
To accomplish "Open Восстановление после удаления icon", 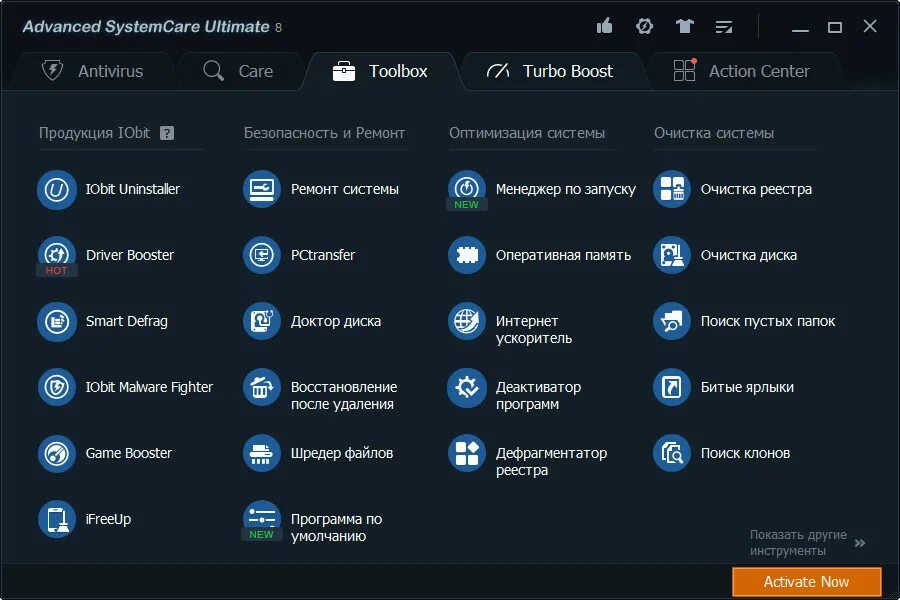I will pyautogui.click(x=262, y=388).
